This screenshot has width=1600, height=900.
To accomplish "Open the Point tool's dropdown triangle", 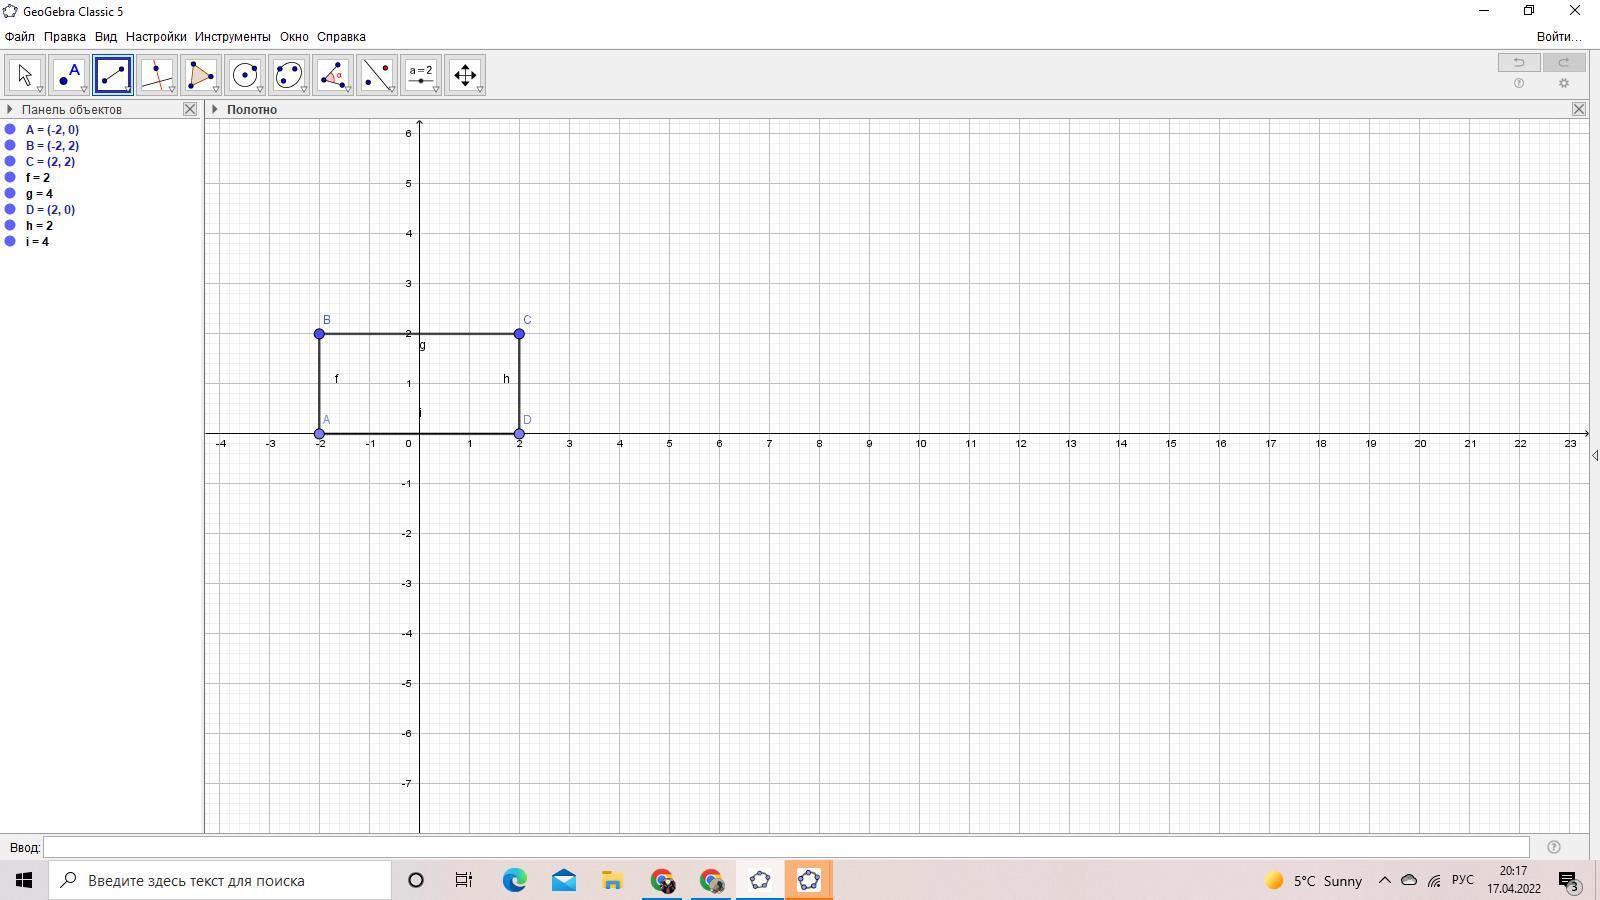I will pos(84,90).
